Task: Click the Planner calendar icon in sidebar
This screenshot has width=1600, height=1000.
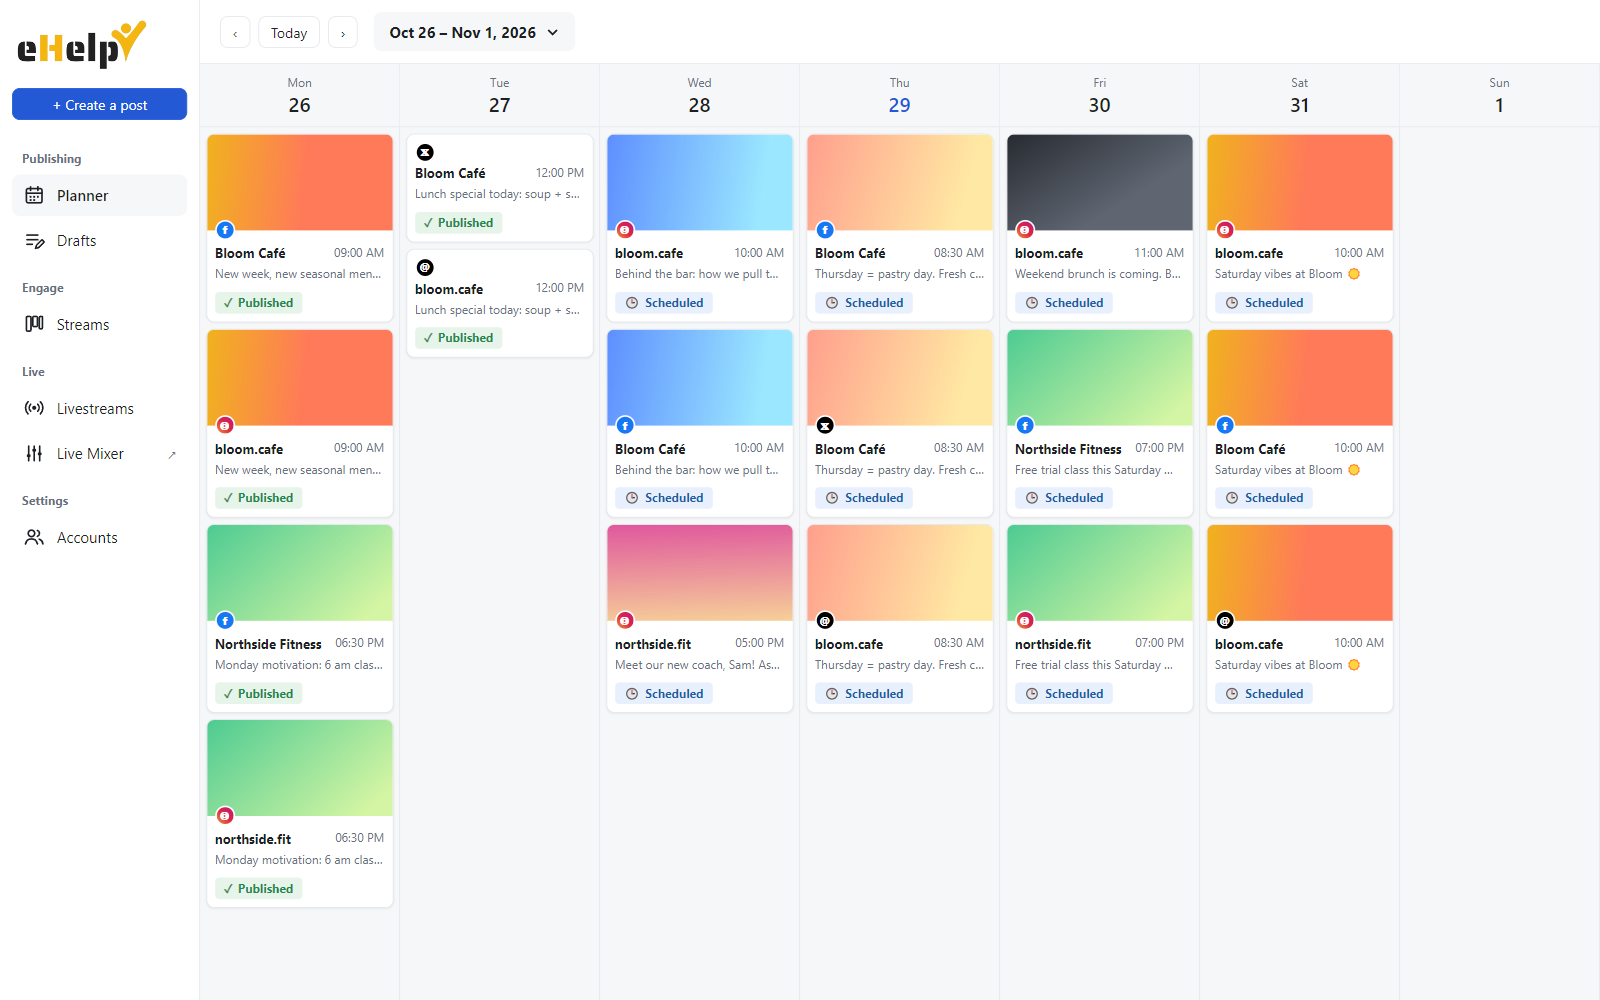Action: [34, 195]
